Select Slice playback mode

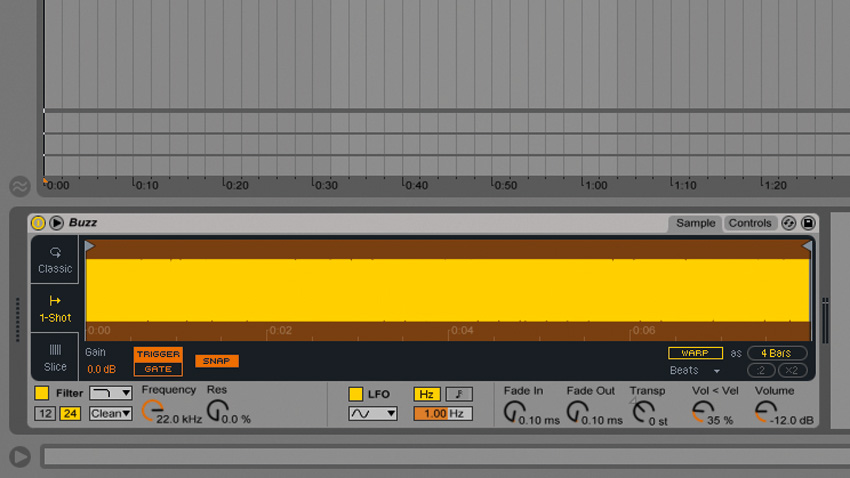(x=55, y=358)
